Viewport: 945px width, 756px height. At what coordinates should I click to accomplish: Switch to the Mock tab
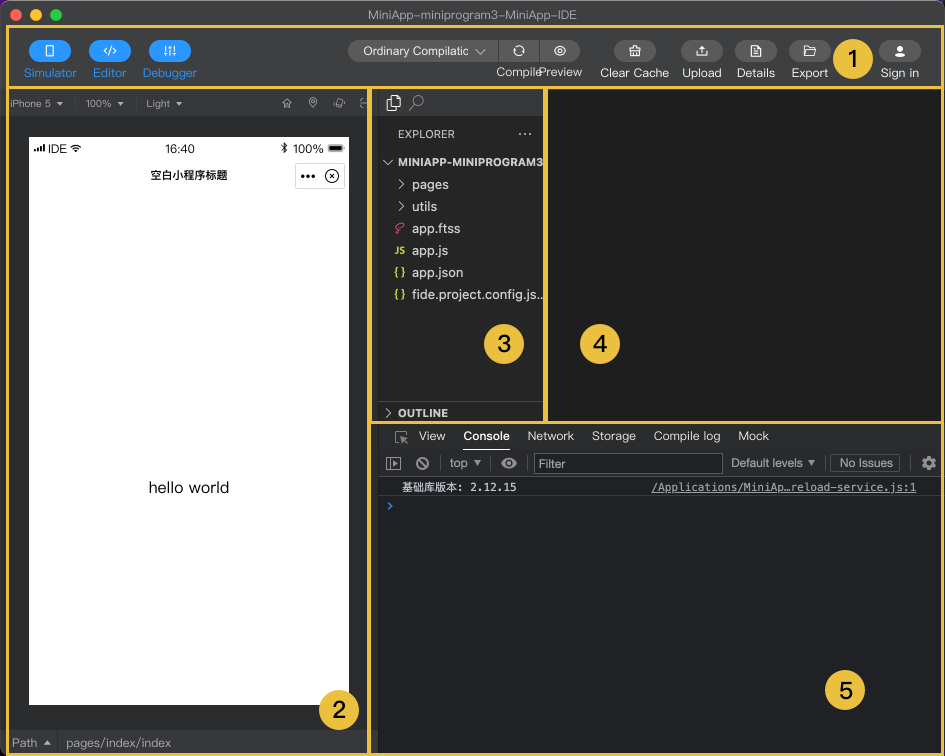click(753, 436)
